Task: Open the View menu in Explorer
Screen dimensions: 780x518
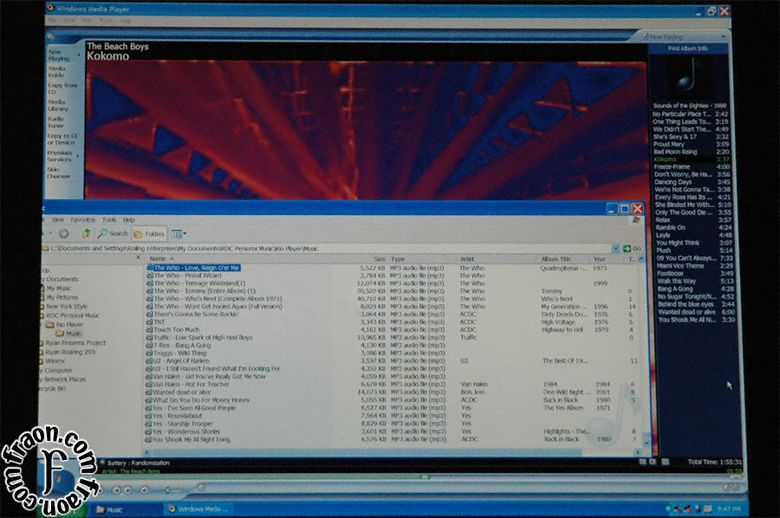Action: coord(58,219)
